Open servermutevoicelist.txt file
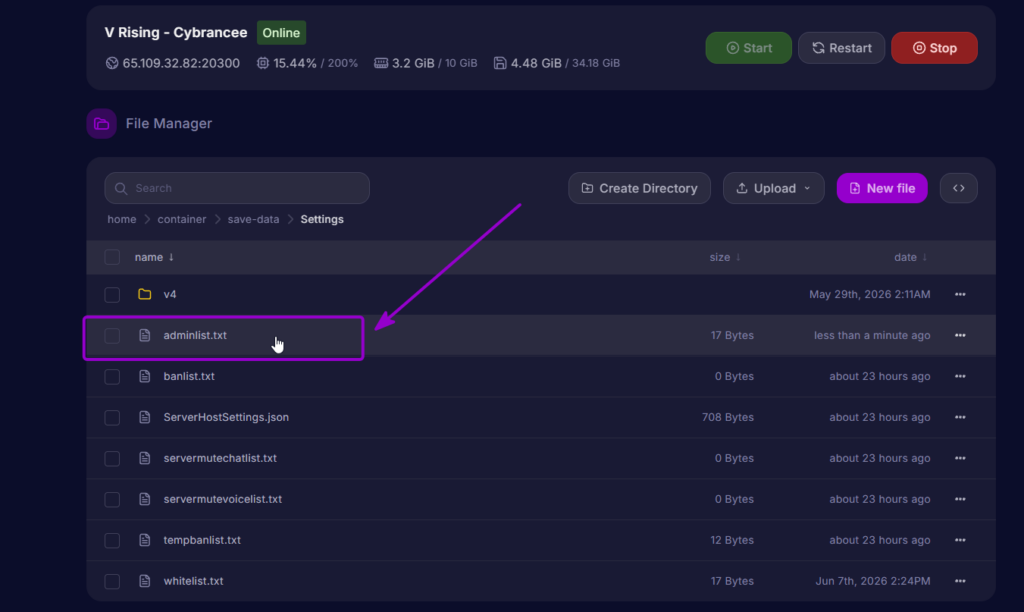This screenshot has width=1024, height=612. [223, 499]
